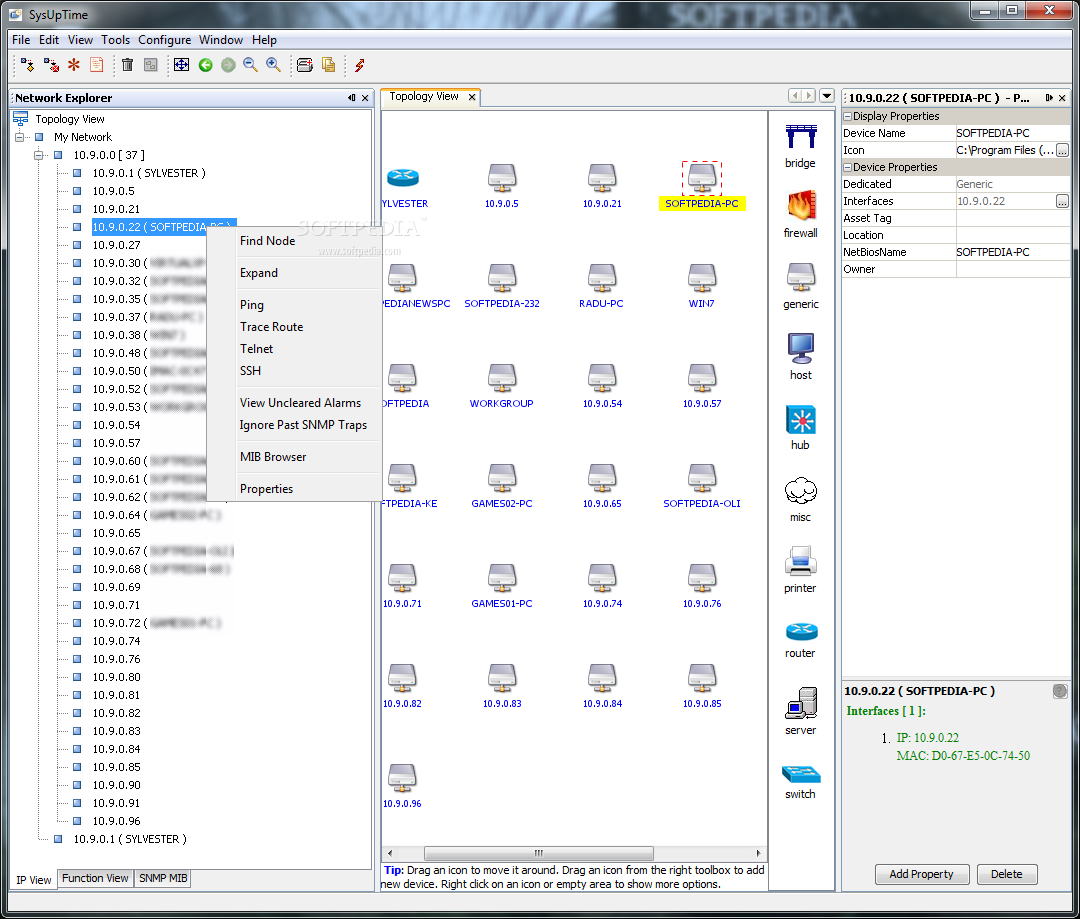This screenshot has height=919, width=1080.
Task: Choose Trace Route from the context menu
Action: [x=271, y=327]
